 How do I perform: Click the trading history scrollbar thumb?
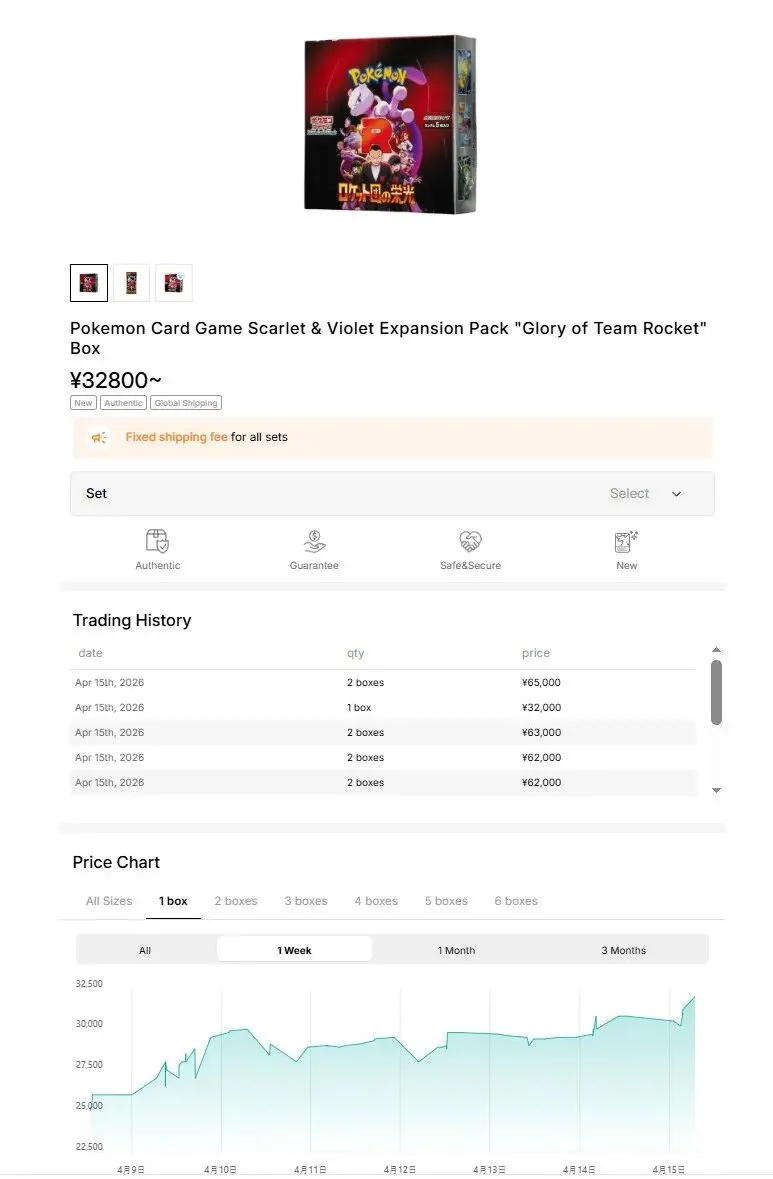717,693
